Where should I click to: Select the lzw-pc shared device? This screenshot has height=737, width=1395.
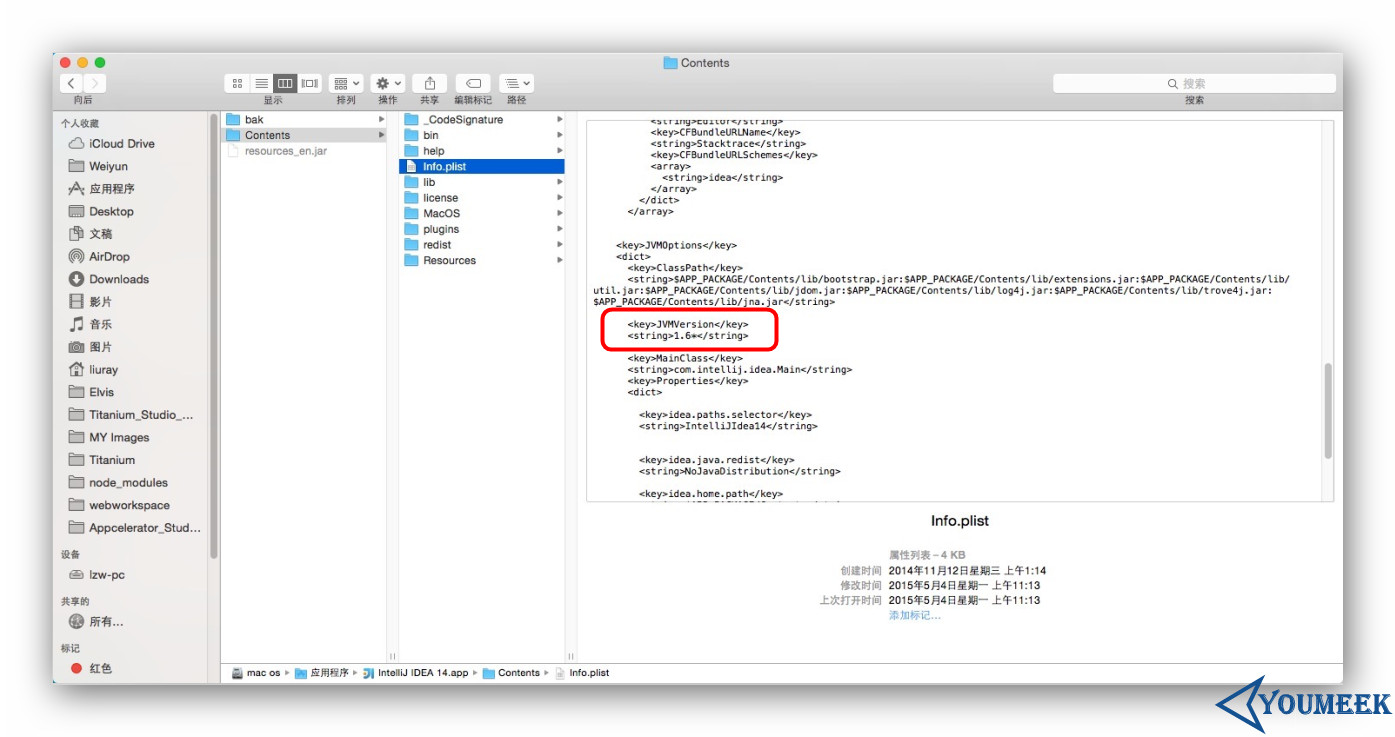point(106,574)
